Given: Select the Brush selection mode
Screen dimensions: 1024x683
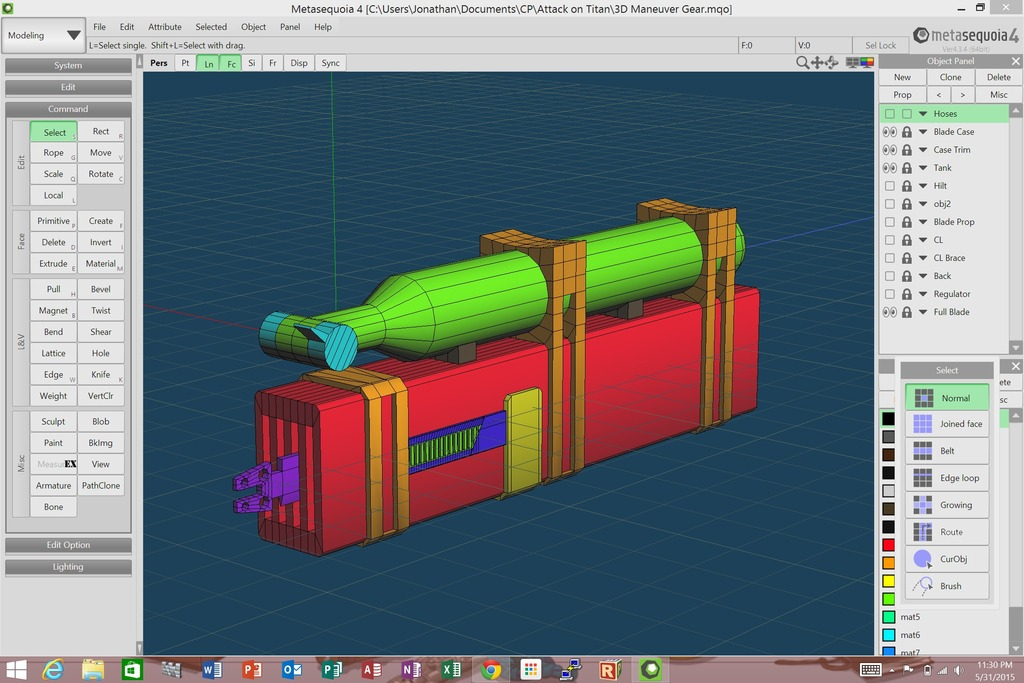Looking at the screenshot, I should (947, 586).
